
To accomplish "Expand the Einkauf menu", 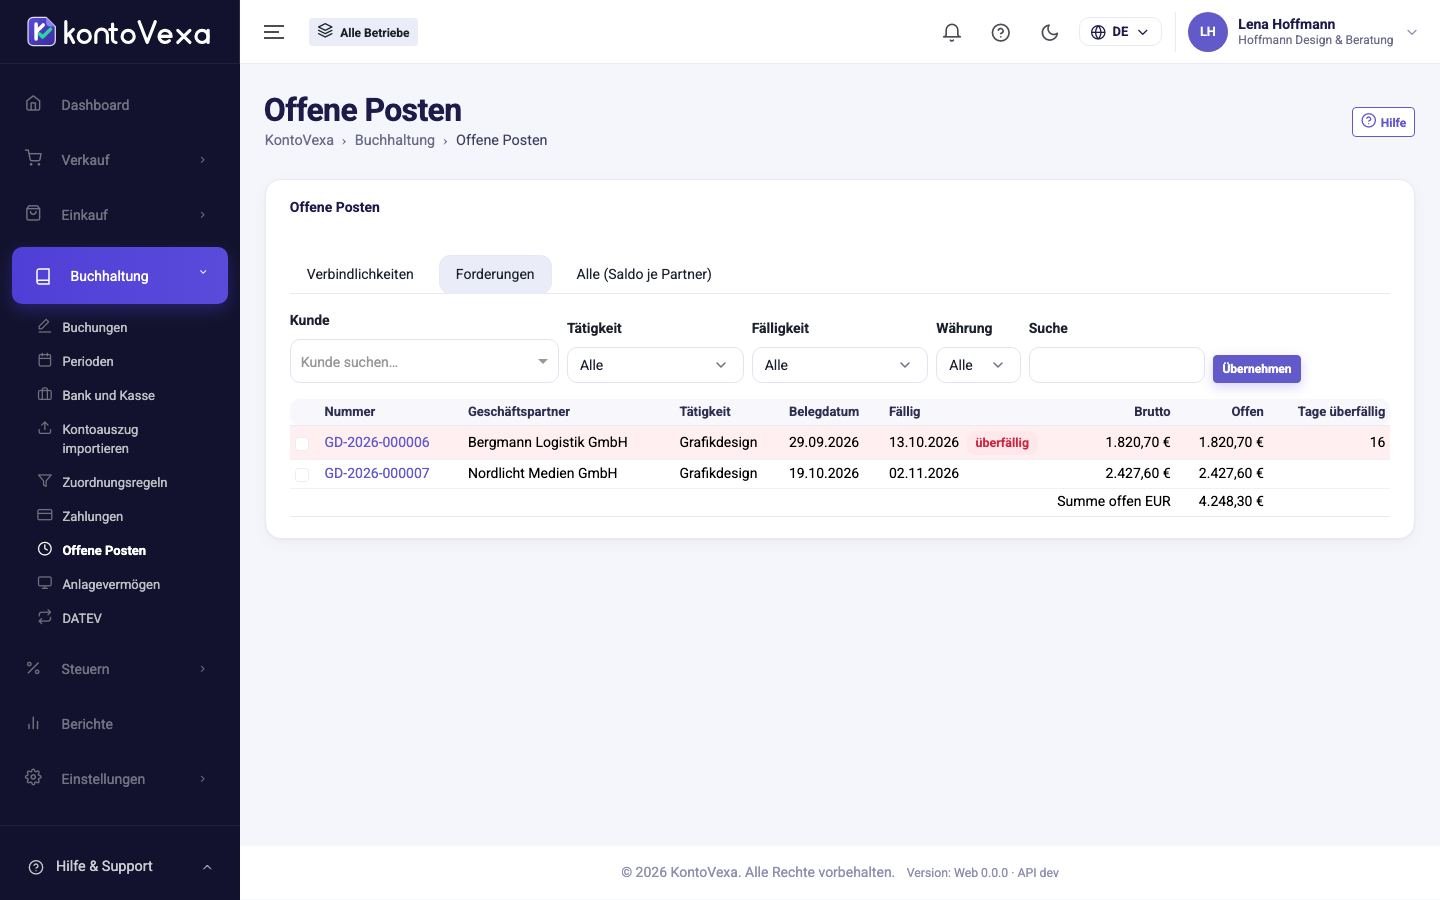I will (120, 215).
